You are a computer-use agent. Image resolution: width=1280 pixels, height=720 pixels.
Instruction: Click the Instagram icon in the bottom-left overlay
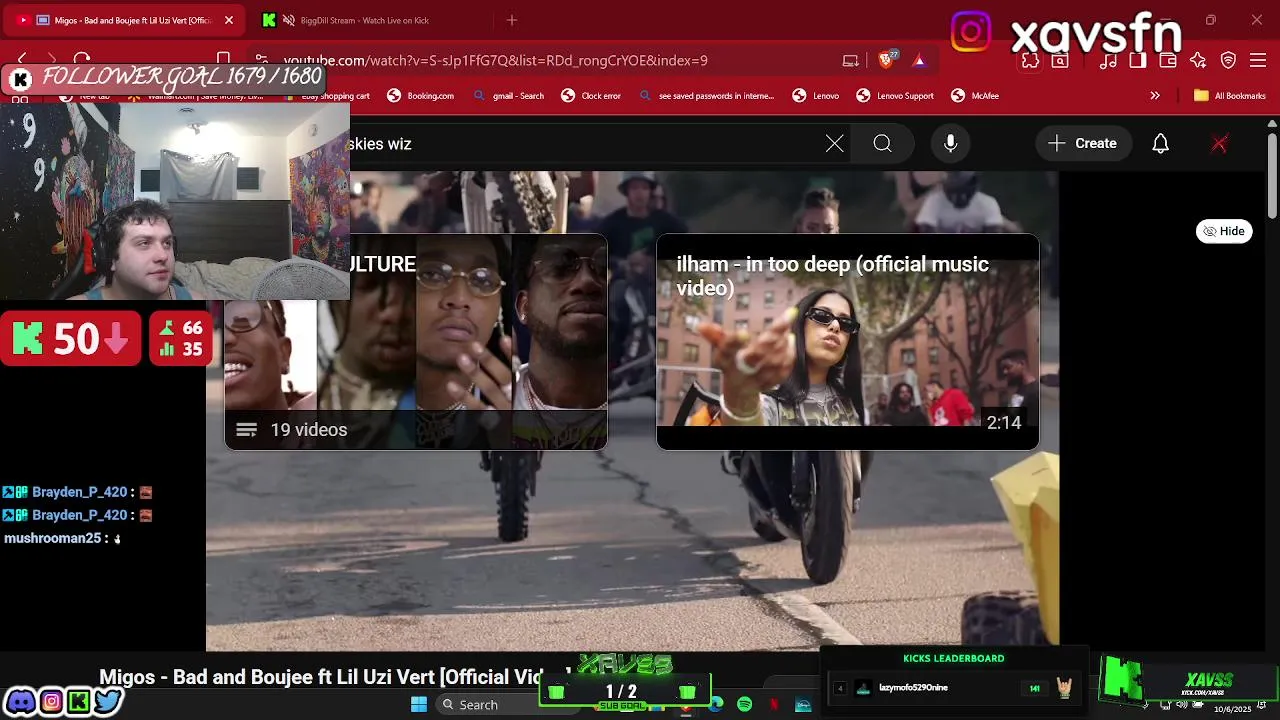pos(50,702)
